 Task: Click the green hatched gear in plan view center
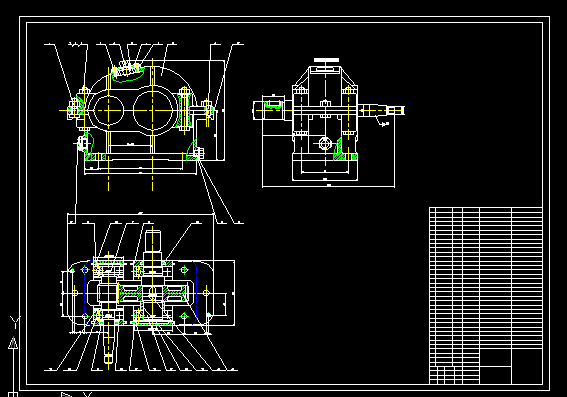(153, 293)
